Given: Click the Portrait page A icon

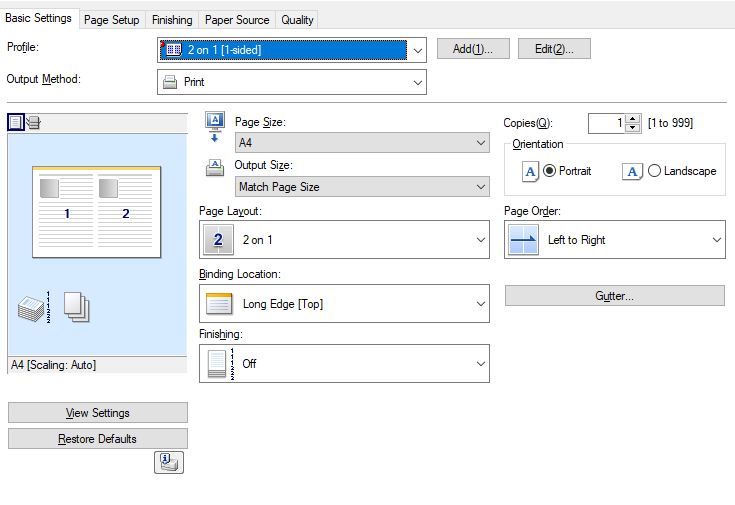Looking at the screenshot, I should pos(530,171).
